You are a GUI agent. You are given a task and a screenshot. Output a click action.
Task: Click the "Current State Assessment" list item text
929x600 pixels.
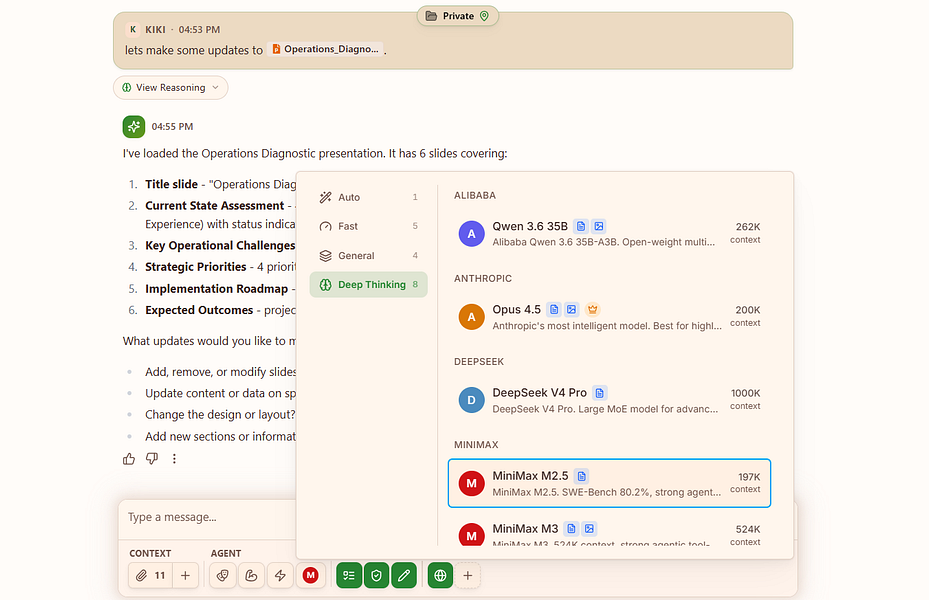coord(214,206)
